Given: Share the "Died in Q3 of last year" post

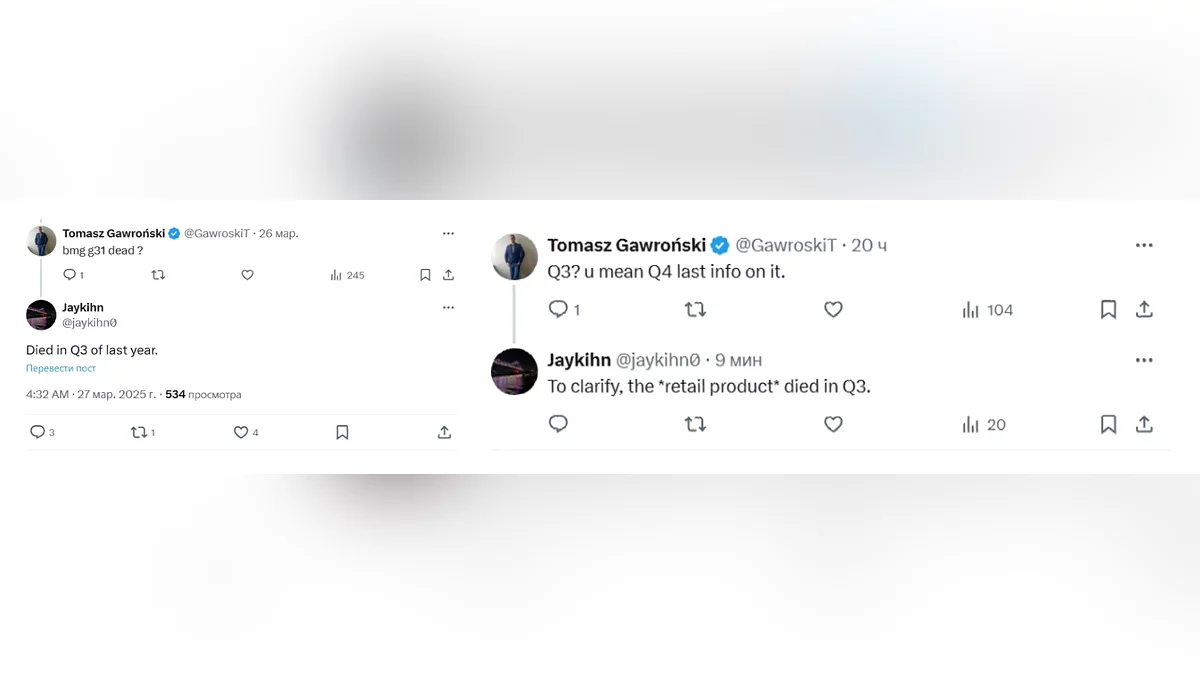Looking at the screenshot, I should click(x=444, y=432).
